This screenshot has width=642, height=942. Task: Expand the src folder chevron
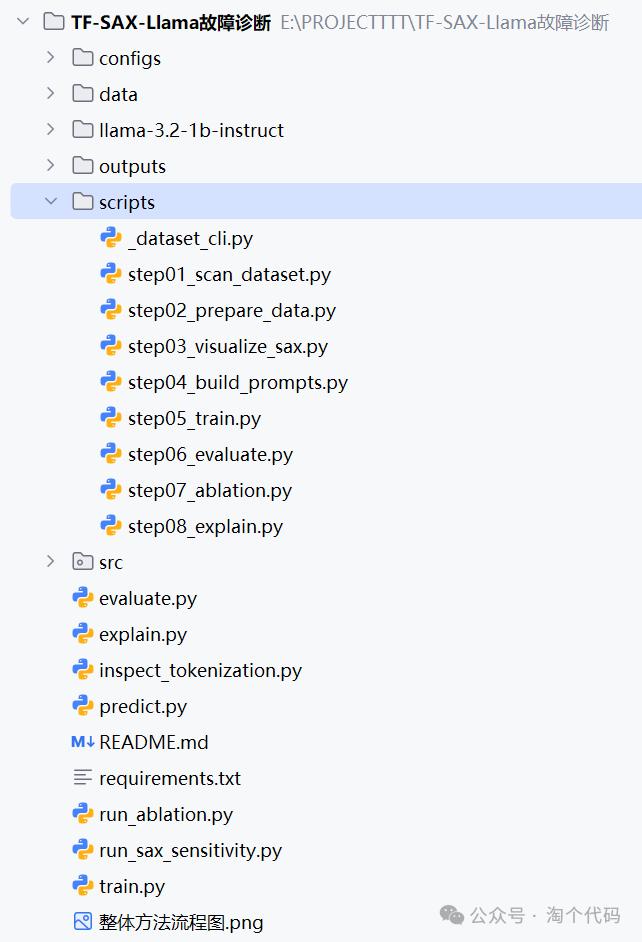pyautogui.click(x=51, y=562)
